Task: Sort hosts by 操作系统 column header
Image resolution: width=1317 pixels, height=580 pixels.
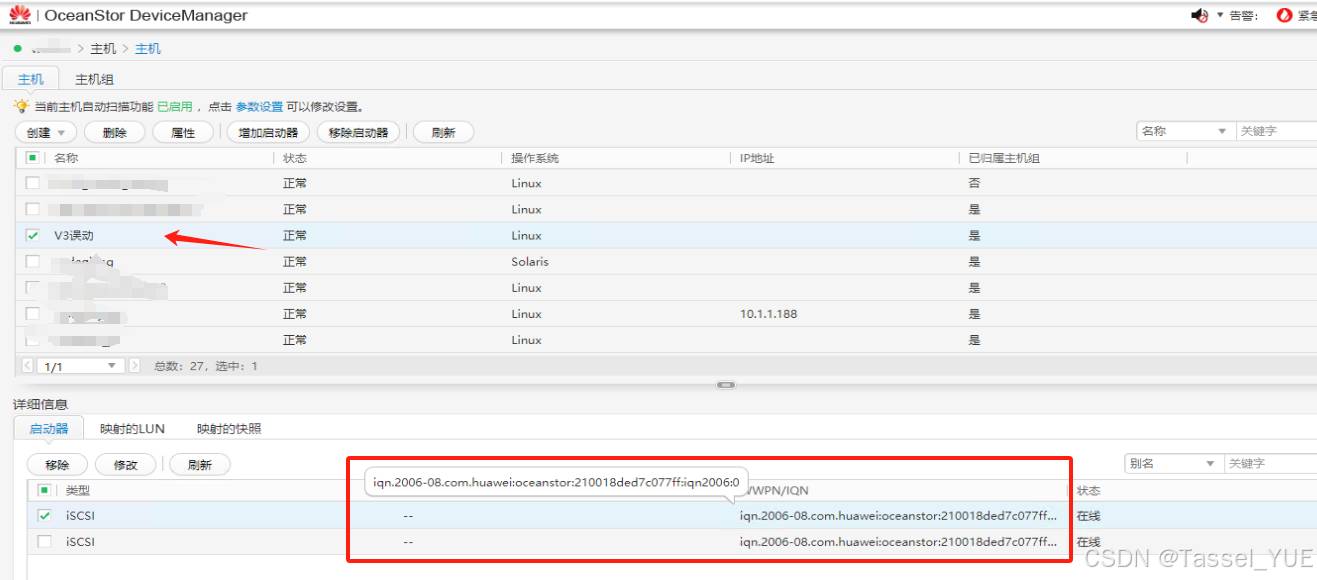Action: point(535,158)
